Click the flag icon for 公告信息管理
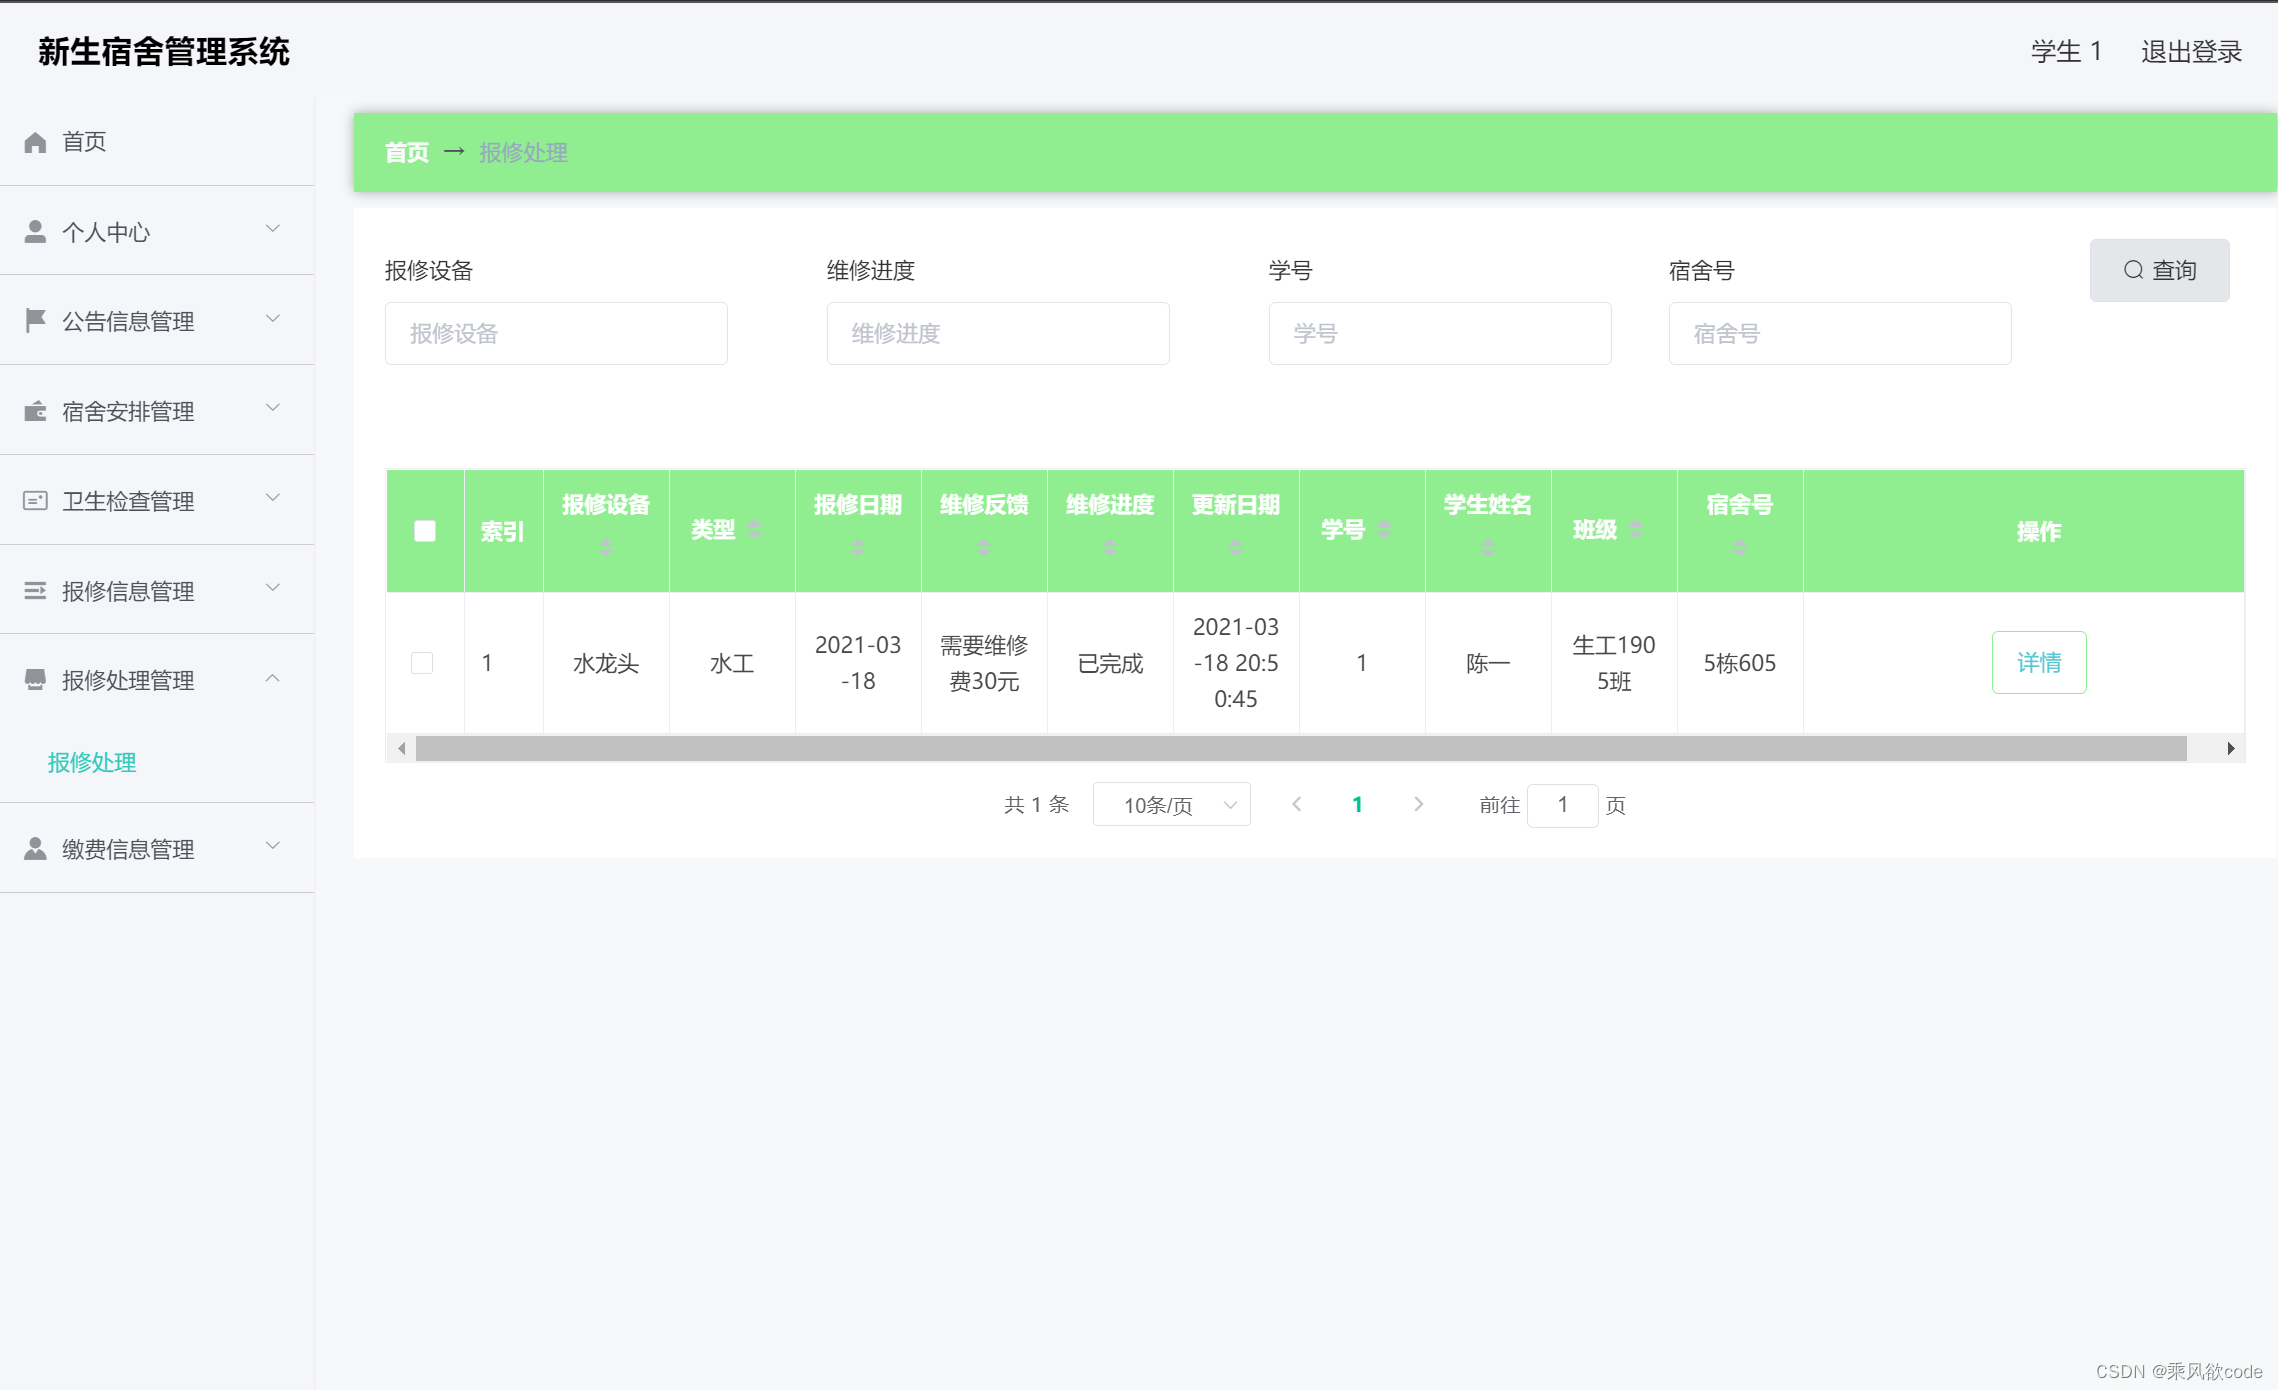The height and width of the screenshot is (1390, 2278). [x=35, y=321]
